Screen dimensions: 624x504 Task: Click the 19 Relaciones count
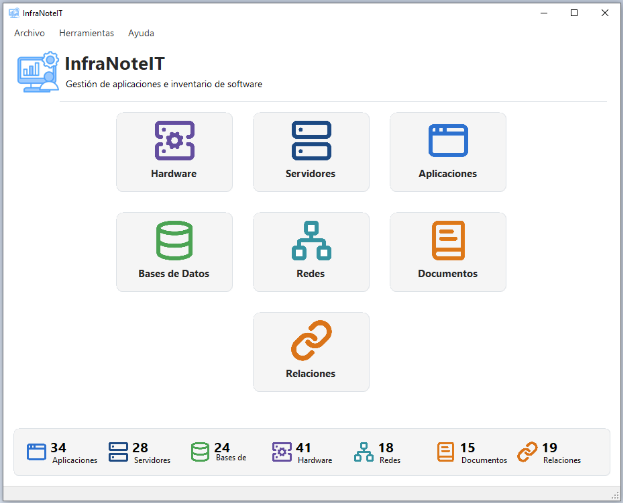tap(550, 447)
